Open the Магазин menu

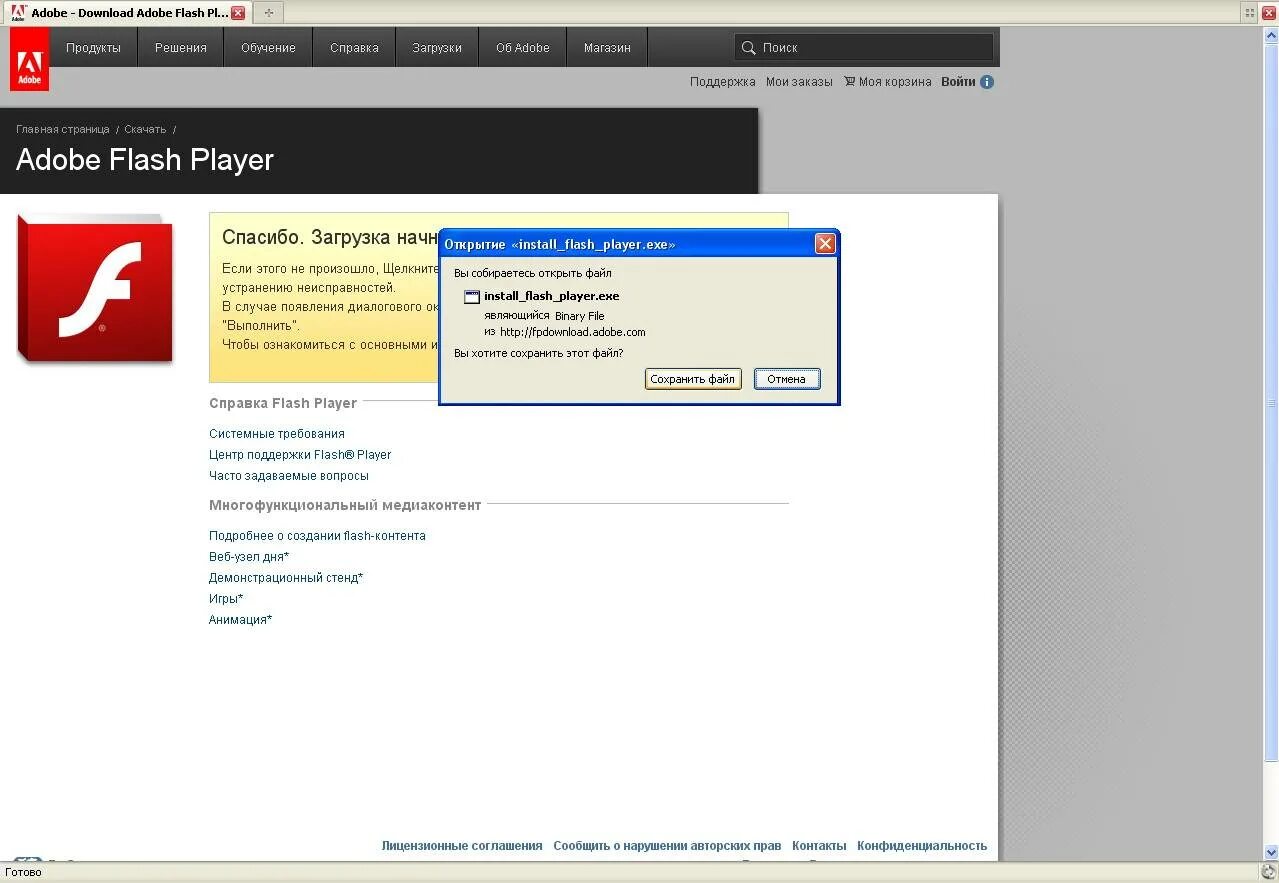coord(607,47)
